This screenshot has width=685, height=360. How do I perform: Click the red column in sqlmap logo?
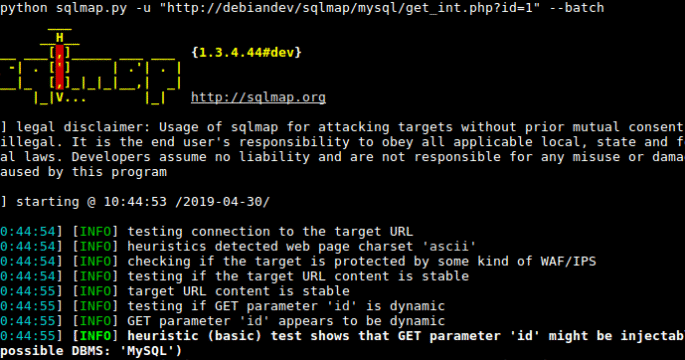[x=60, y=67]
